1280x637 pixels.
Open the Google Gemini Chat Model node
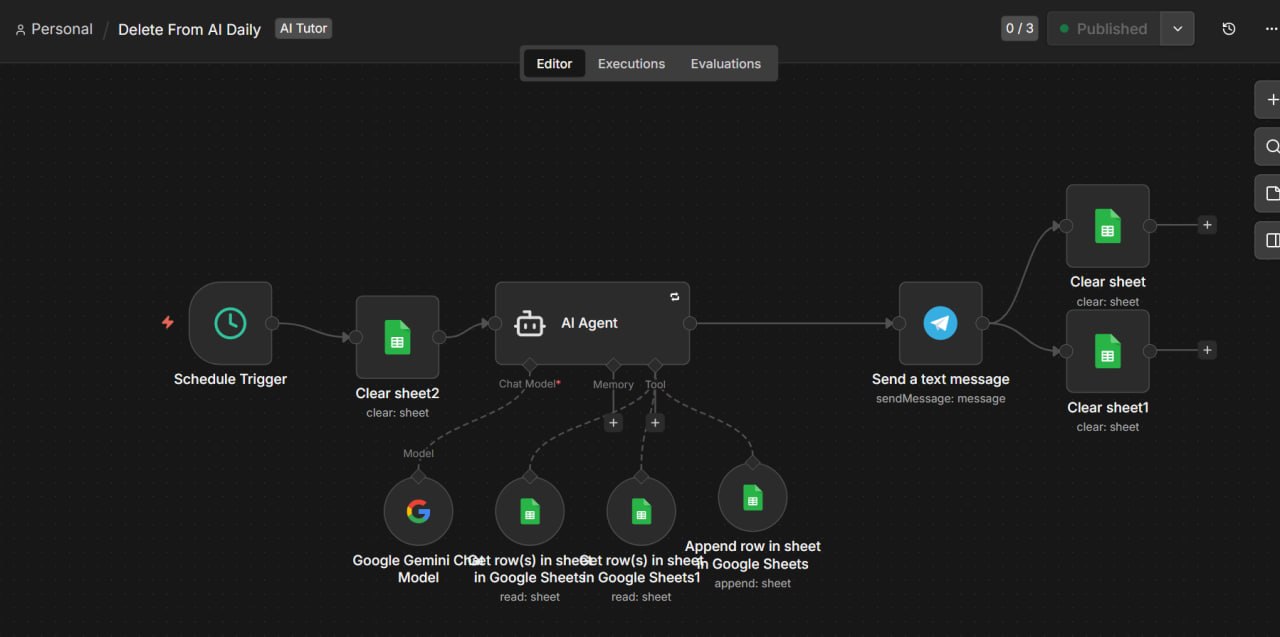(418, 511)
